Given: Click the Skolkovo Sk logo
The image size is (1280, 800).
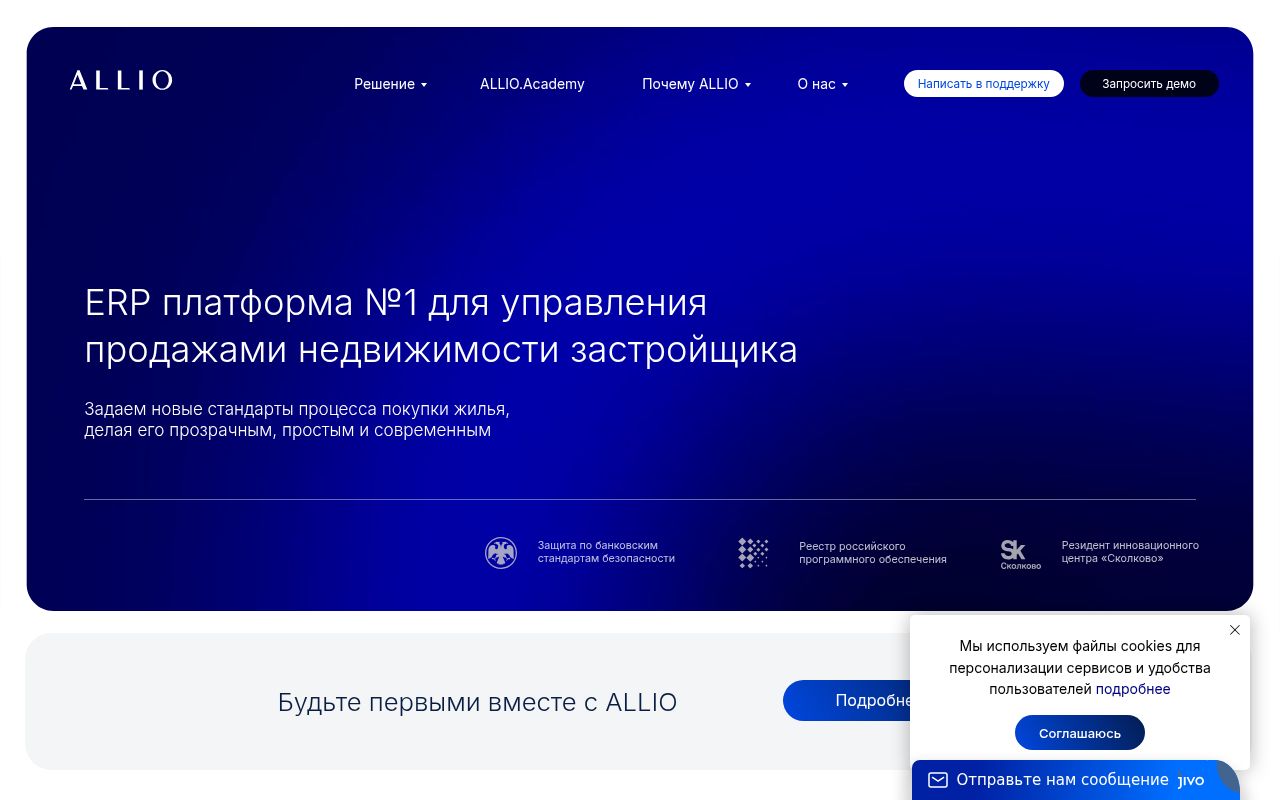Looking at the screenshot, I should coord(1019,553).
